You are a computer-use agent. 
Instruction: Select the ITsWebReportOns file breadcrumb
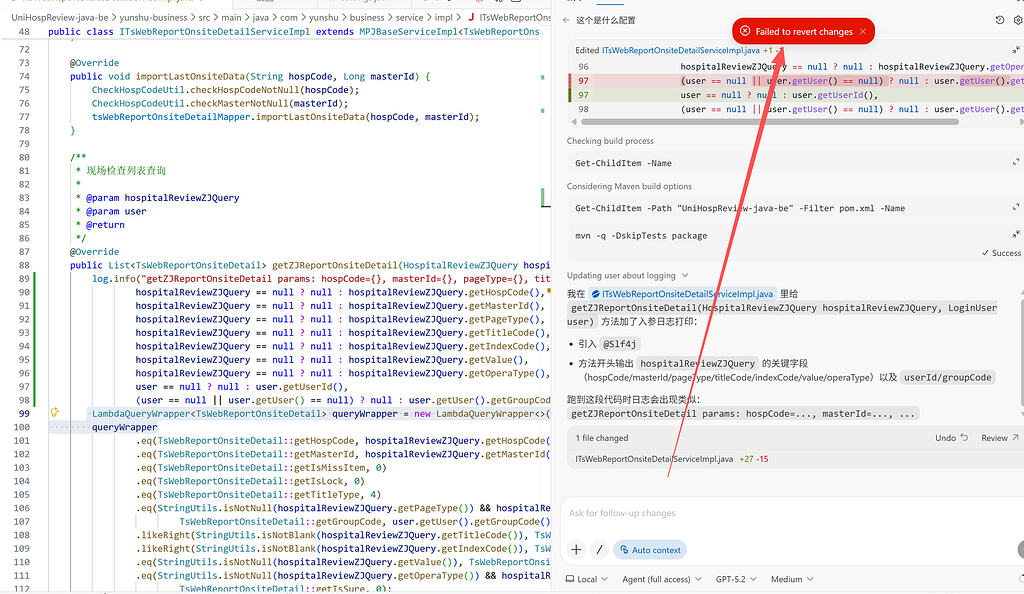pyautogui.click(x=515, y=18)
